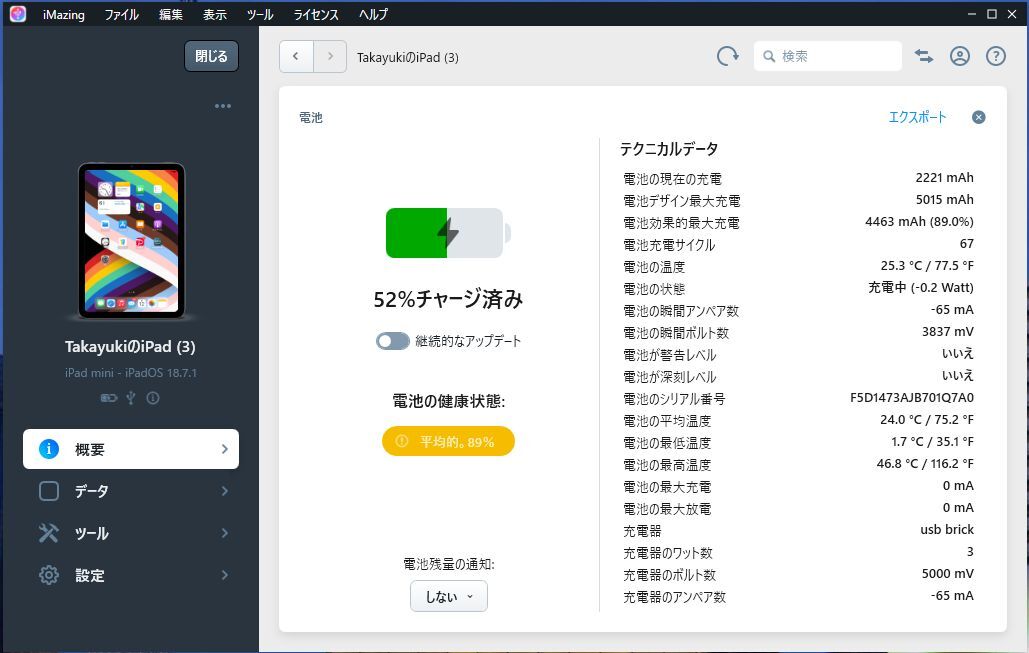Click the 電池の瞬間アンペア数 row label
This screenshot has height=653, width=1029.
(681, 311)
